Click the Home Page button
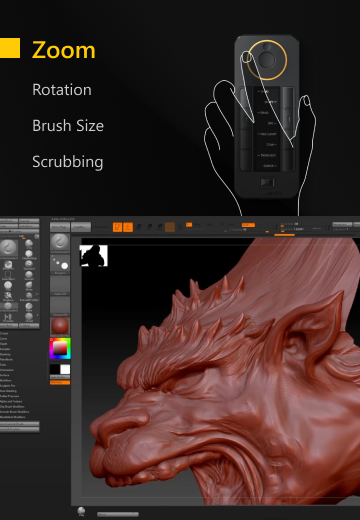This screenshot has width=360, height=520. tap(60, 227)
